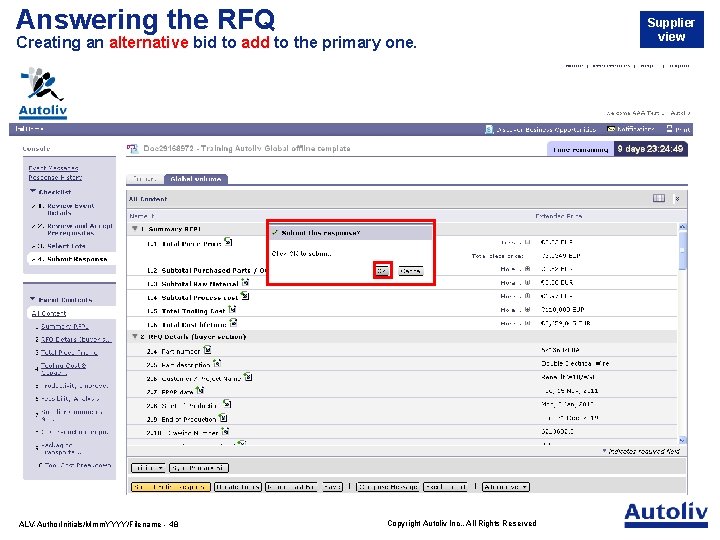The image size is (720, 540).
Task: Open the first dropdown above Submit Entire Response
Action: tap(148, 468)
